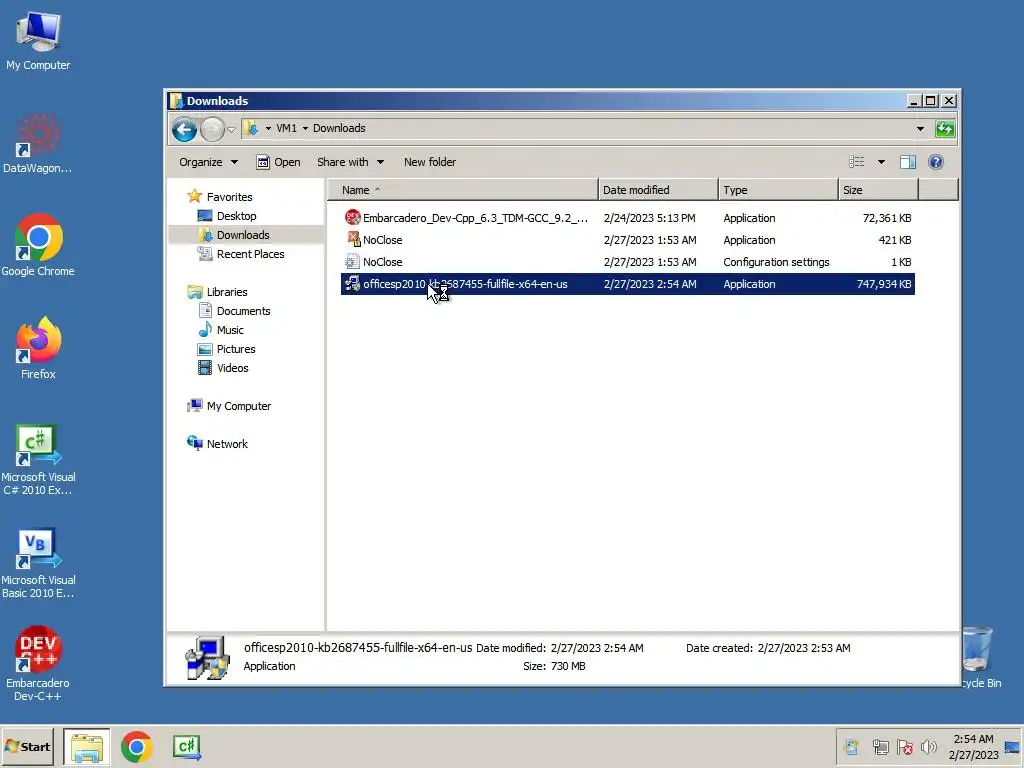
Task: Open the recent locations dropdown beside Forward
Action: 231,129
